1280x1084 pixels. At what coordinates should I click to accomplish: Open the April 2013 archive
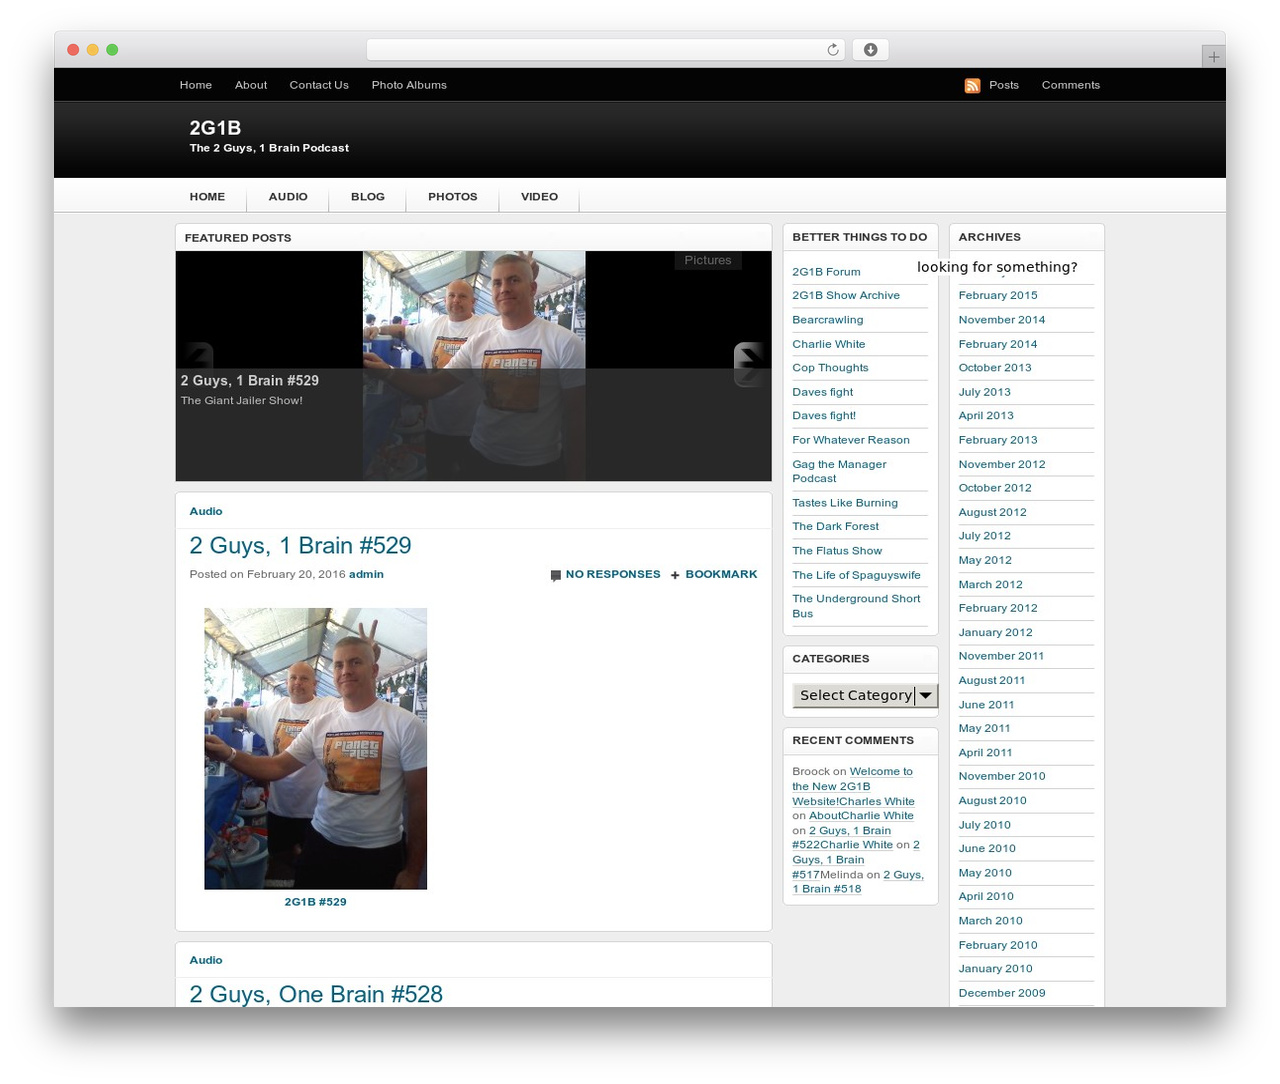[986, 416]
